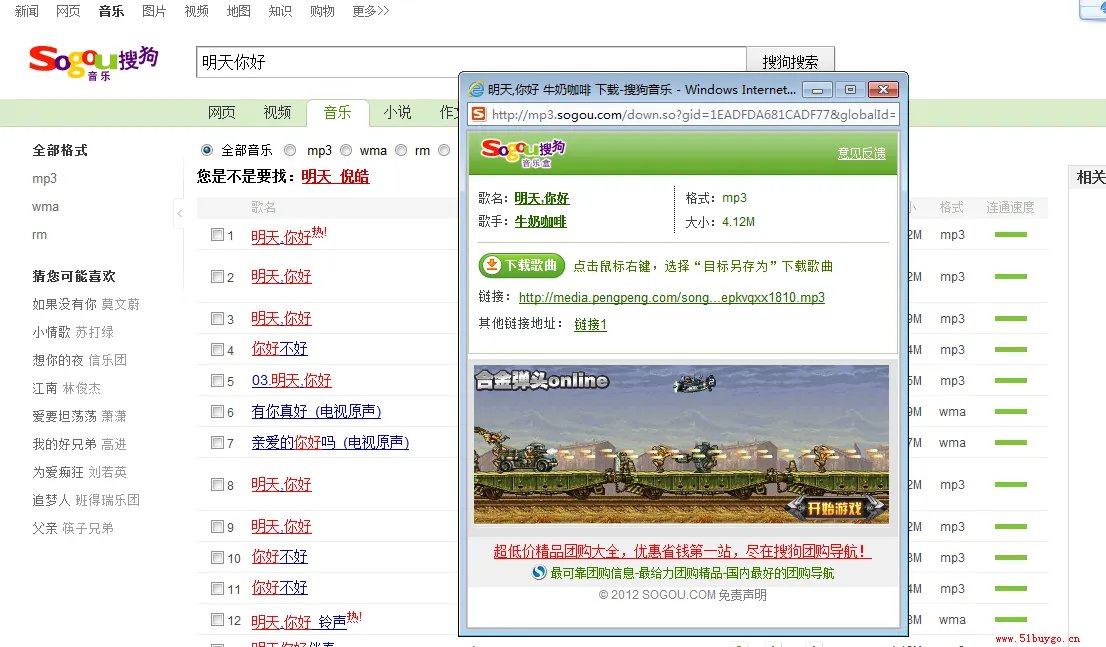The width and height of the screenshot is (1106, 647).
Task: Click the green download song button
Action: (522, 266)
